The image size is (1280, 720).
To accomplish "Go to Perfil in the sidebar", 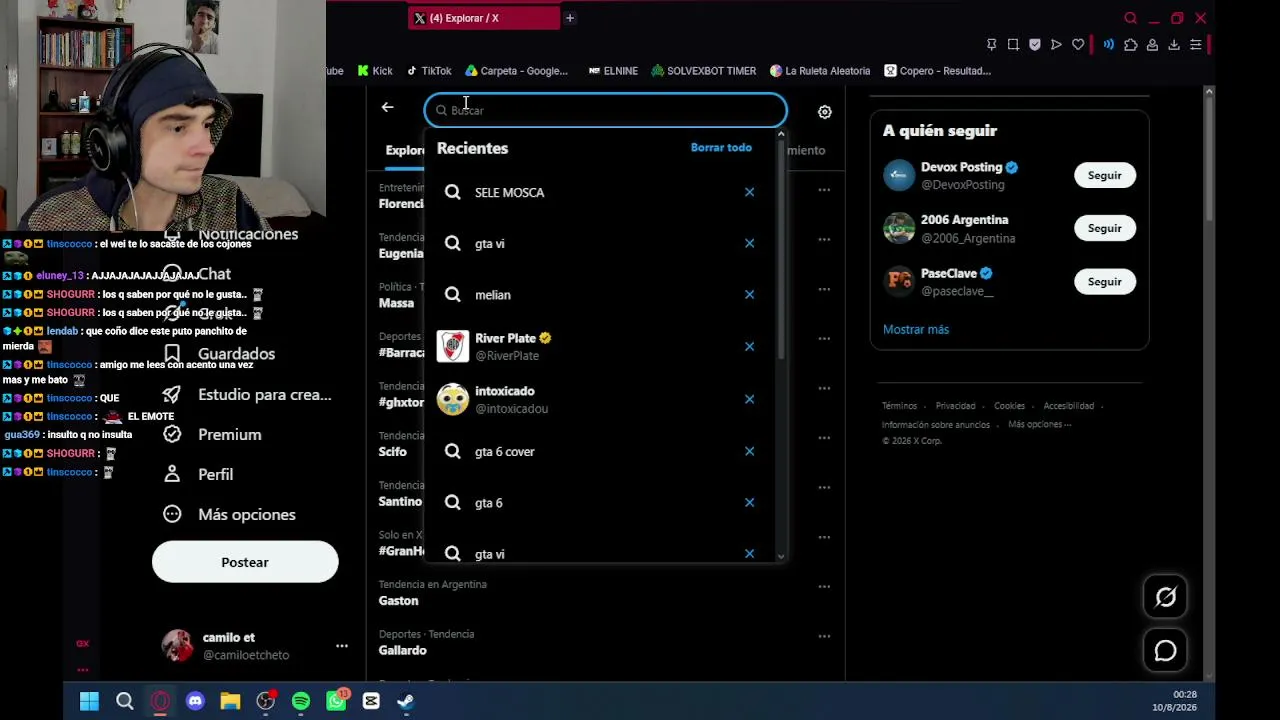I will point(199,474).
